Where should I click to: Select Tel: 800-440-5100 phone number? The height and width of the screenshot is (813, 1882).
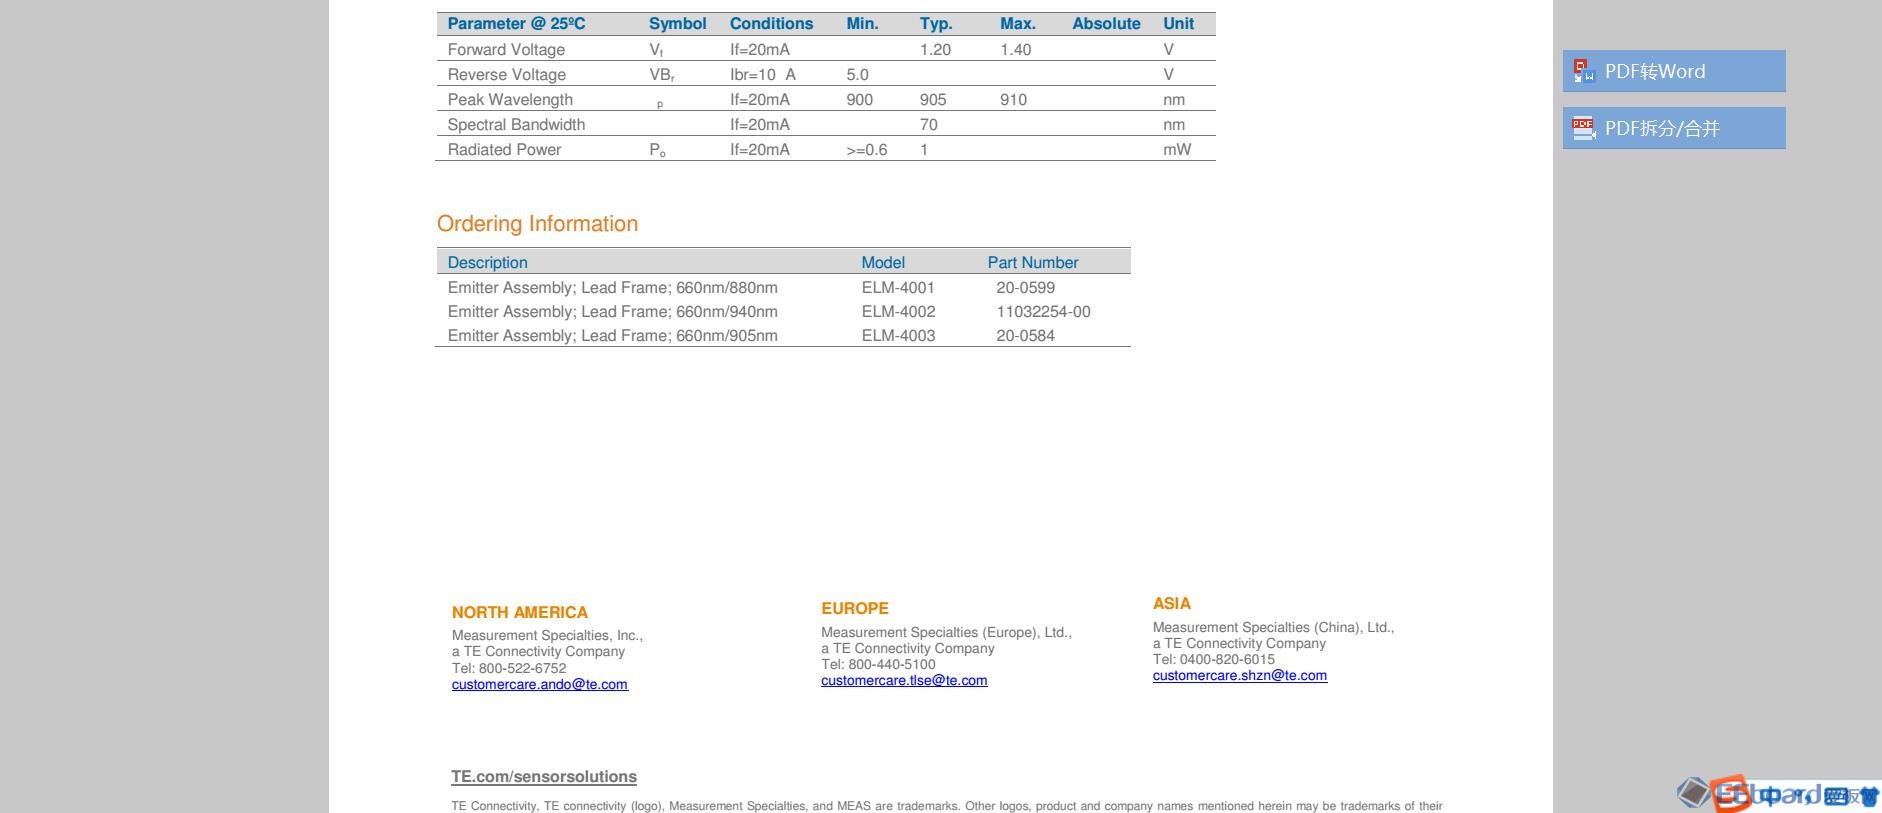(878, 665)
